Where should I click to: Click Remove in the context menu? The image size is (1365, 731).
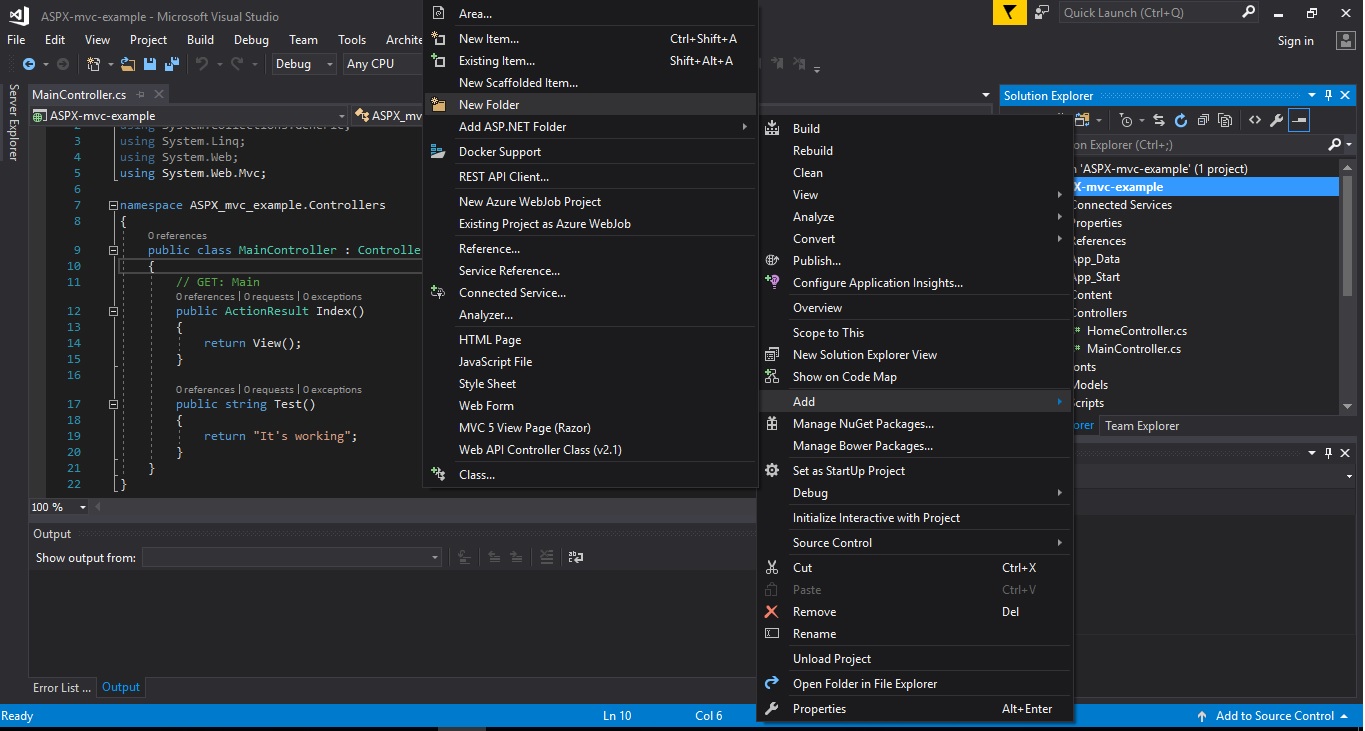pyautogui.click(x=915, y=612)
